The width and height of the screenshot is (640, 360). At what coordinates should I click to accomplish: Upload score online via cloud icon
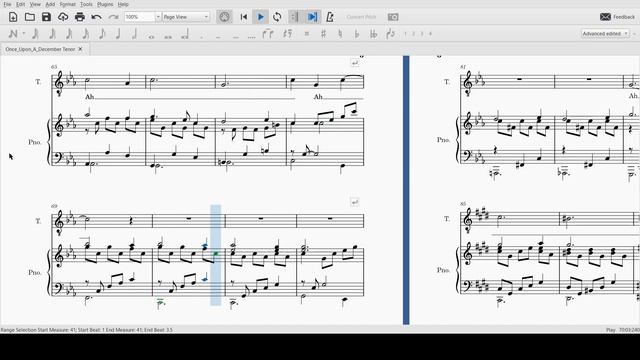pyautogui.click(x=63, y=17)
